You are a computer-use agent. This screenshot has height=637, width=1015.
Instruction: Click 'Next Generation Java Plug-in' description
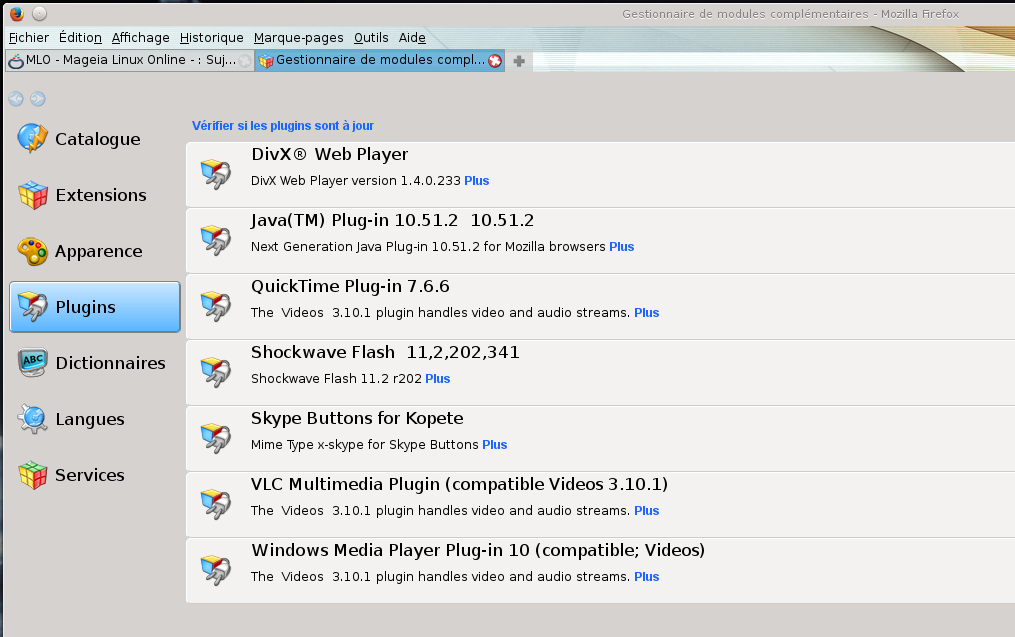coord(429,247)
